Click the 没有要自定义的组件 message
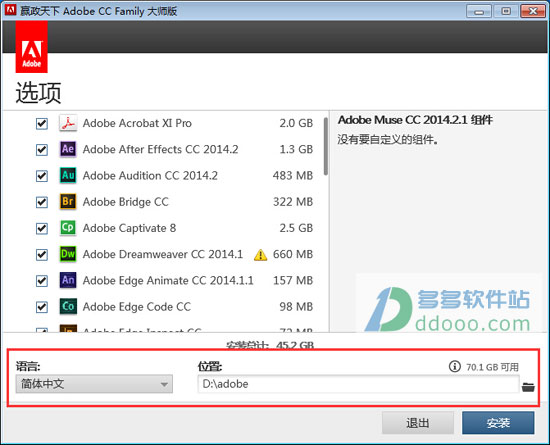Viewport: 550px width, 445px height. [388, 140]
